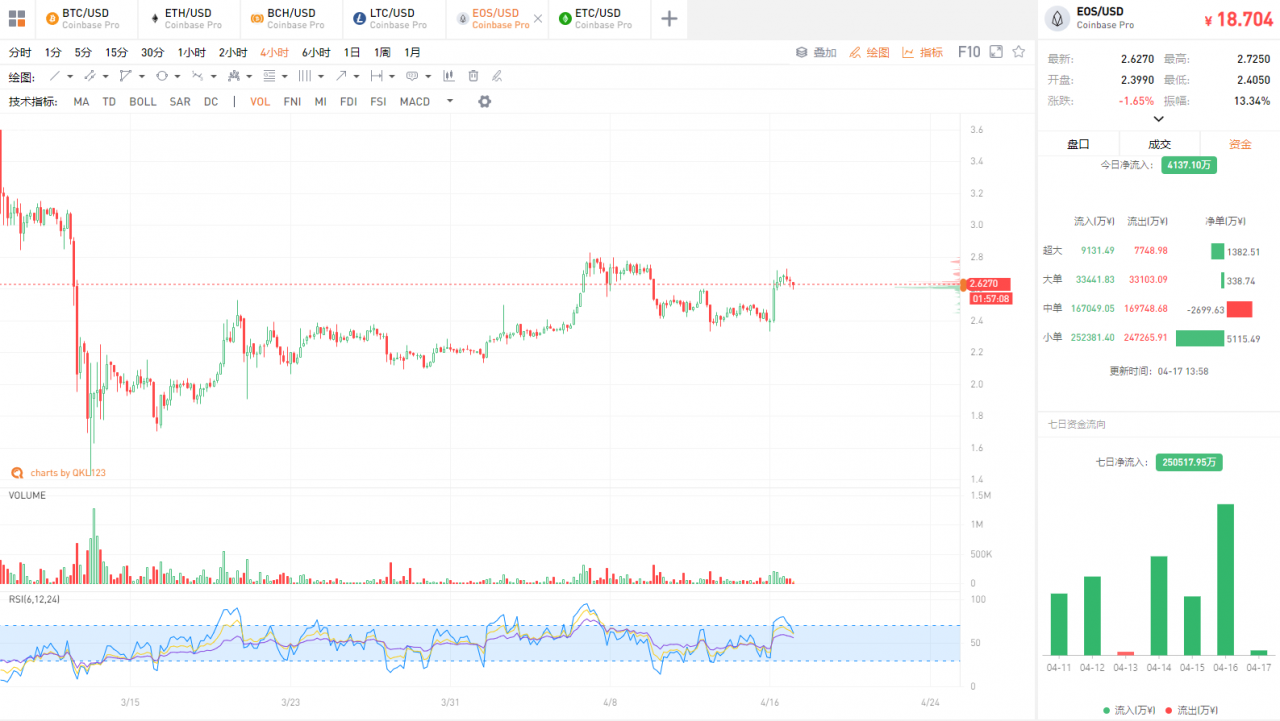This screenshot has width=1280, height=721.
Task: Click the 04-16 bar in seven-day flow chart
Action: click(1225, 579)
